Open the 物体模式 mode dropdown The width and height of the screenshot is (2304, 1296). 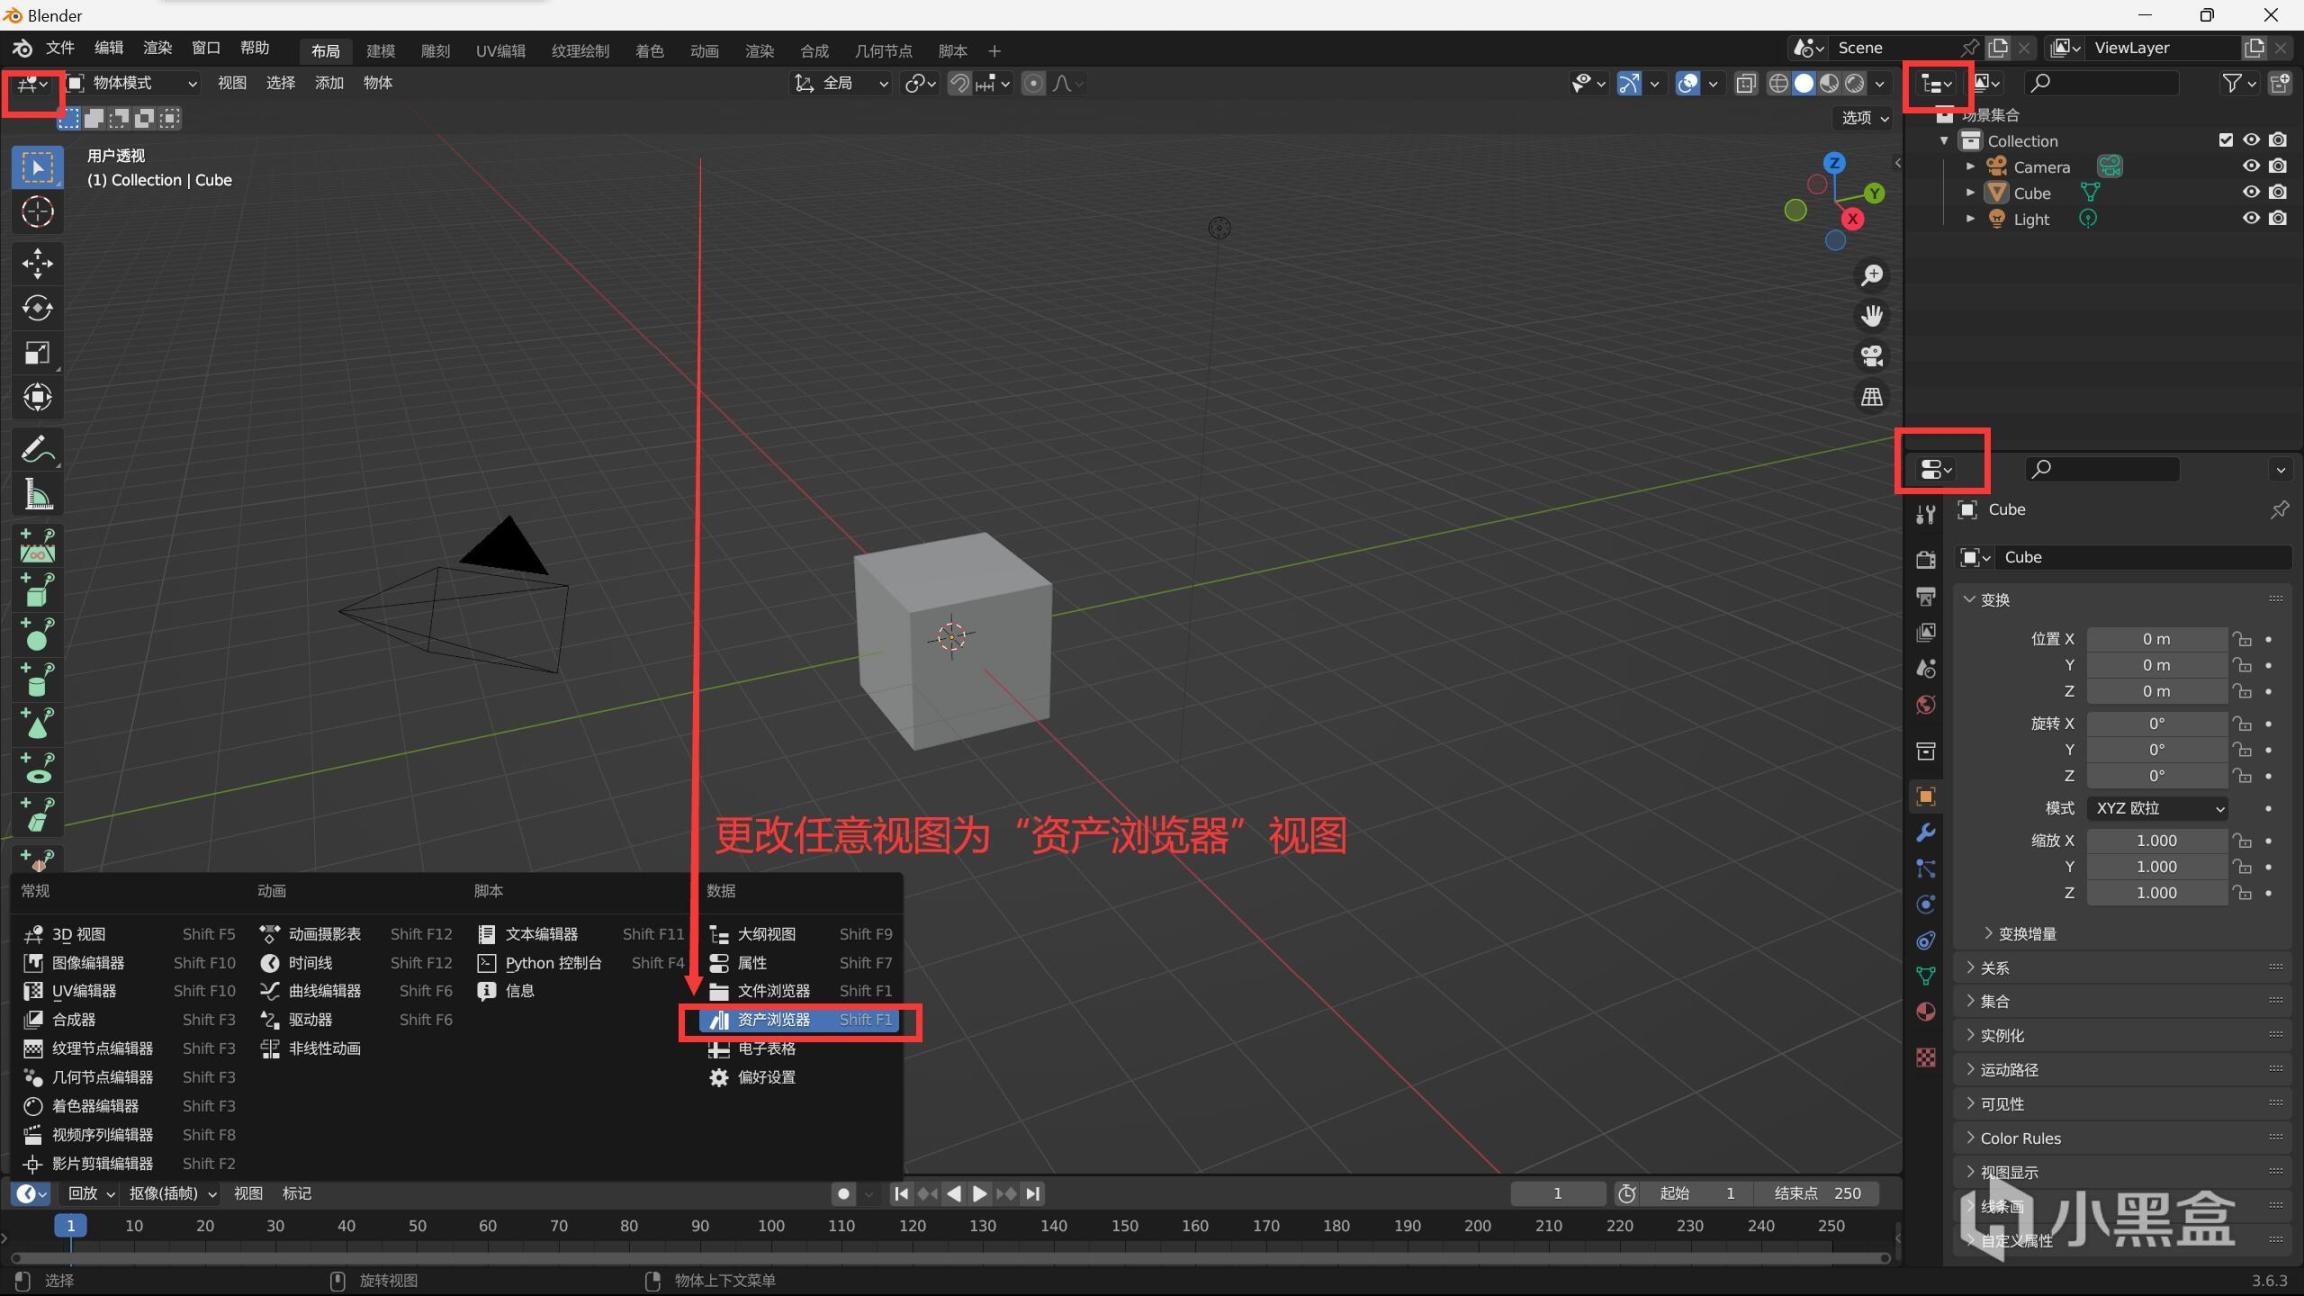pos(133,83)
